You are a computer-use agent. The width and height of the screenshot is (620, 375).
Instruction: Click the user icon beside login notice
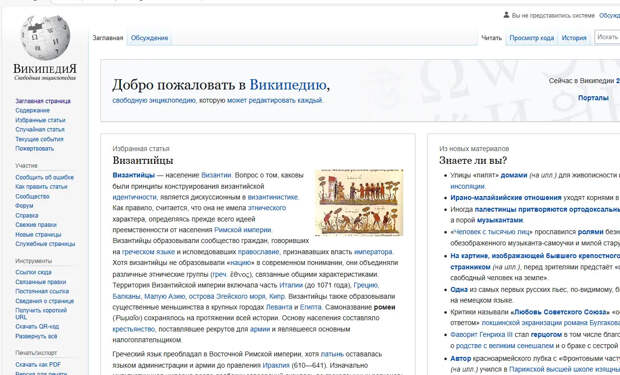(x=506, y=15)
